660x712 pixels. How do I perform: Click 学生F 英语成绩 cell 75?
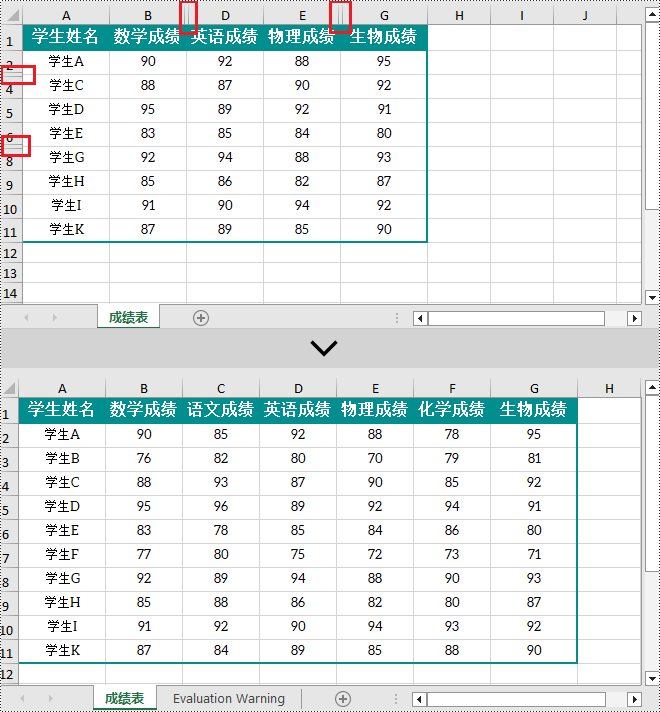298,554
